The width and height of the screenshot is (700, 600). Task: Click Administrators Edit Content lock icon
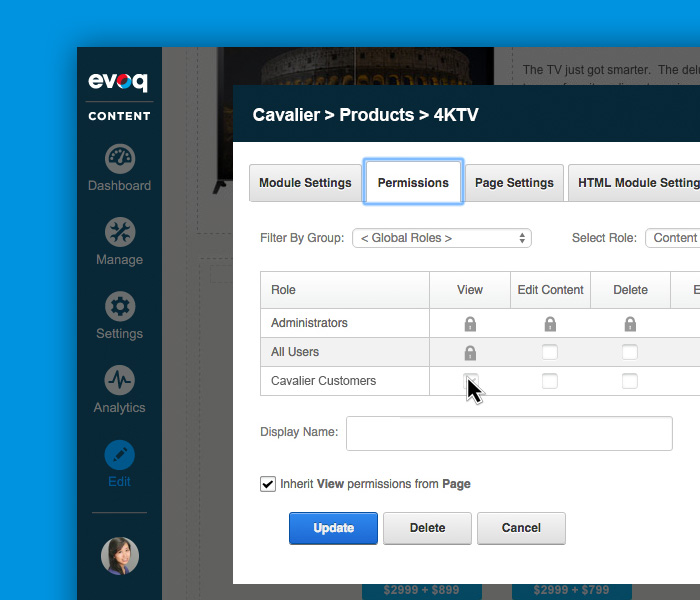click(550, 324)
